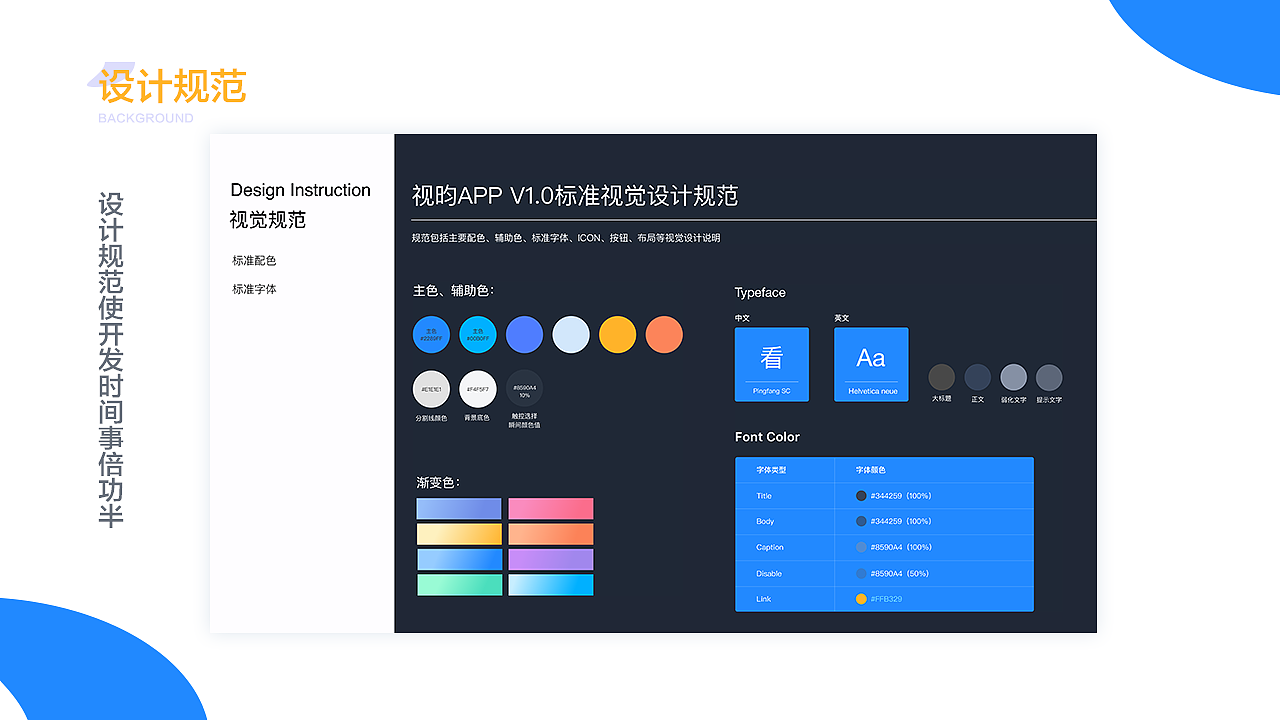Image resolution: width=1280 pixels, height=720 pixels.
Task: Click the 提示文字 text color circle
Action: click(1049, 377)
